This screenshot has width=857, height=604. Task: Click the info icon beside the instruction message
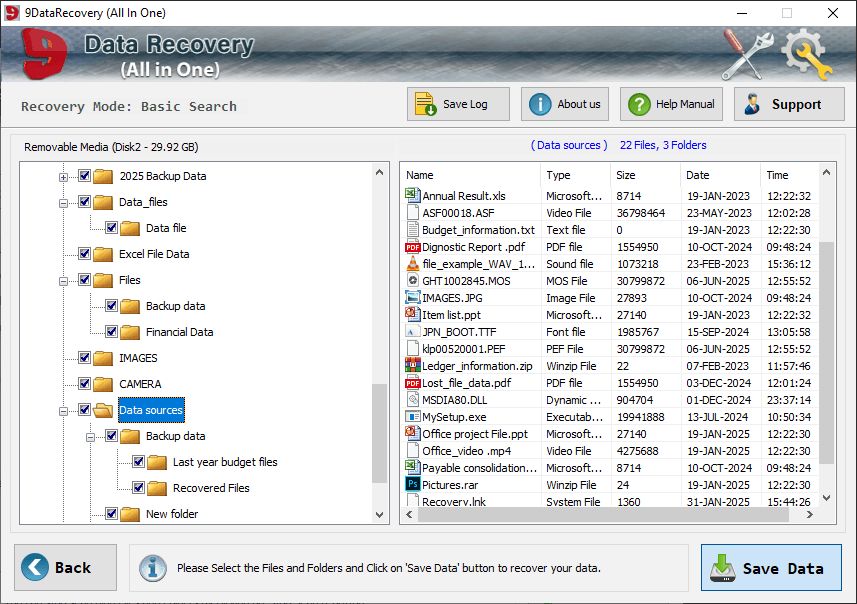tap(152, 568)
